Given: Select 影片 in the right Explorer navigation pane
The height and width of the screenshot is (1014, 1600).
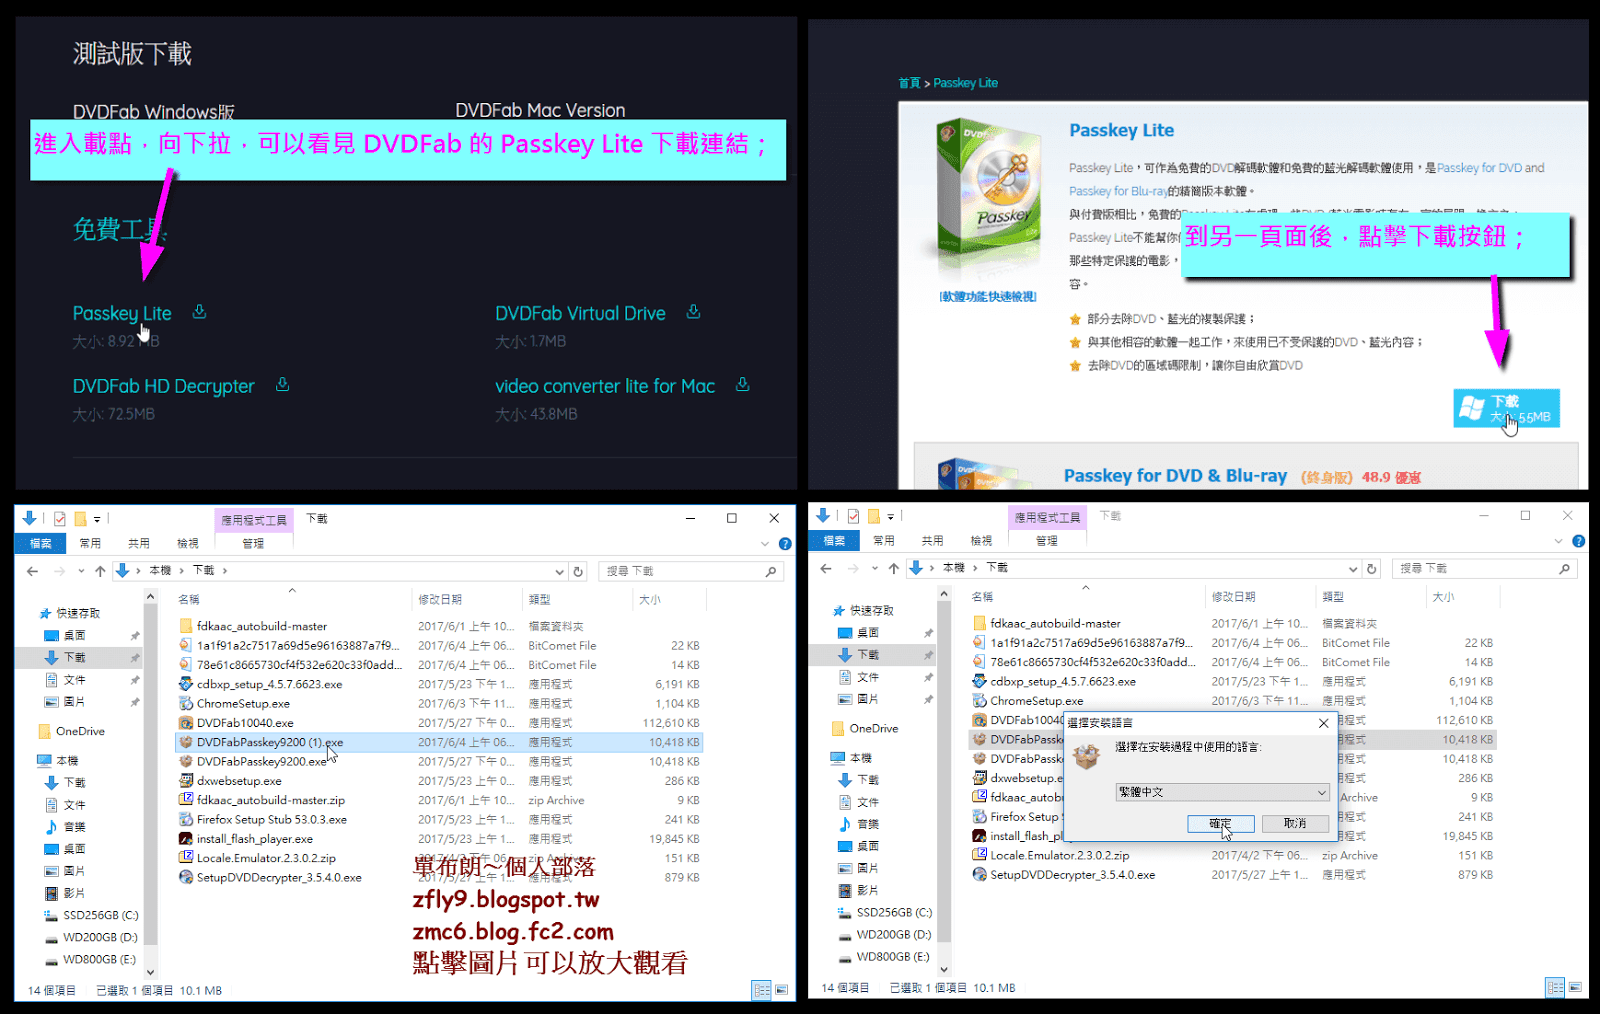Looking at the screenshot, I should pos(868,890).
